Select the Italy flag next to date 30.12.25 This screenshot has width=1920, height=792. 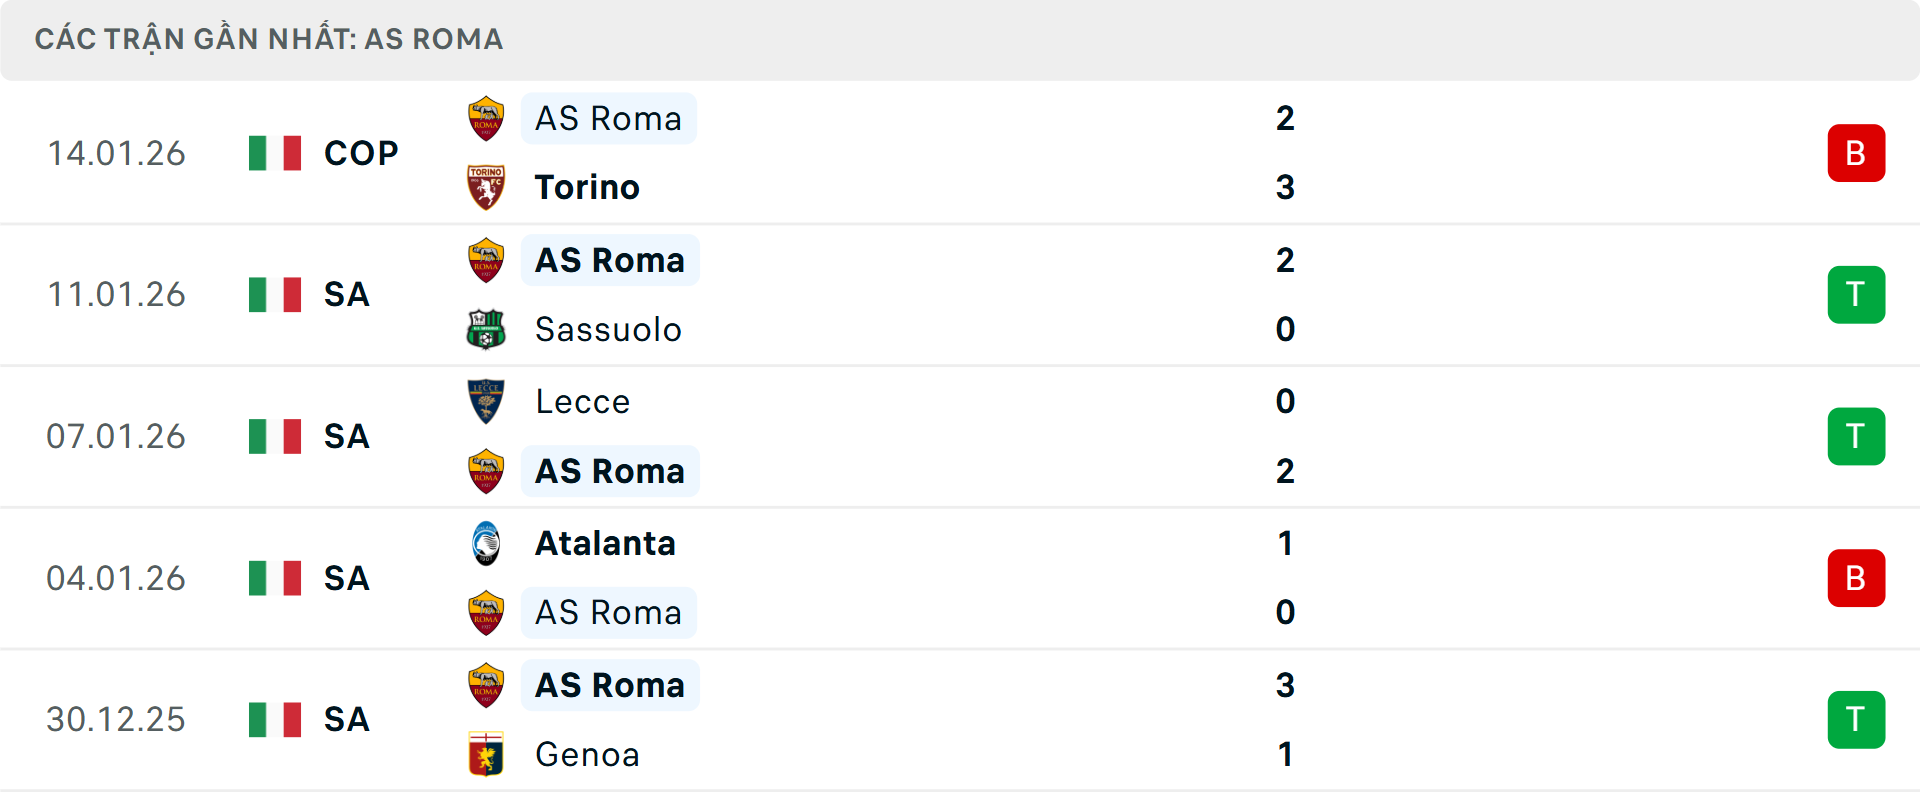275,719
